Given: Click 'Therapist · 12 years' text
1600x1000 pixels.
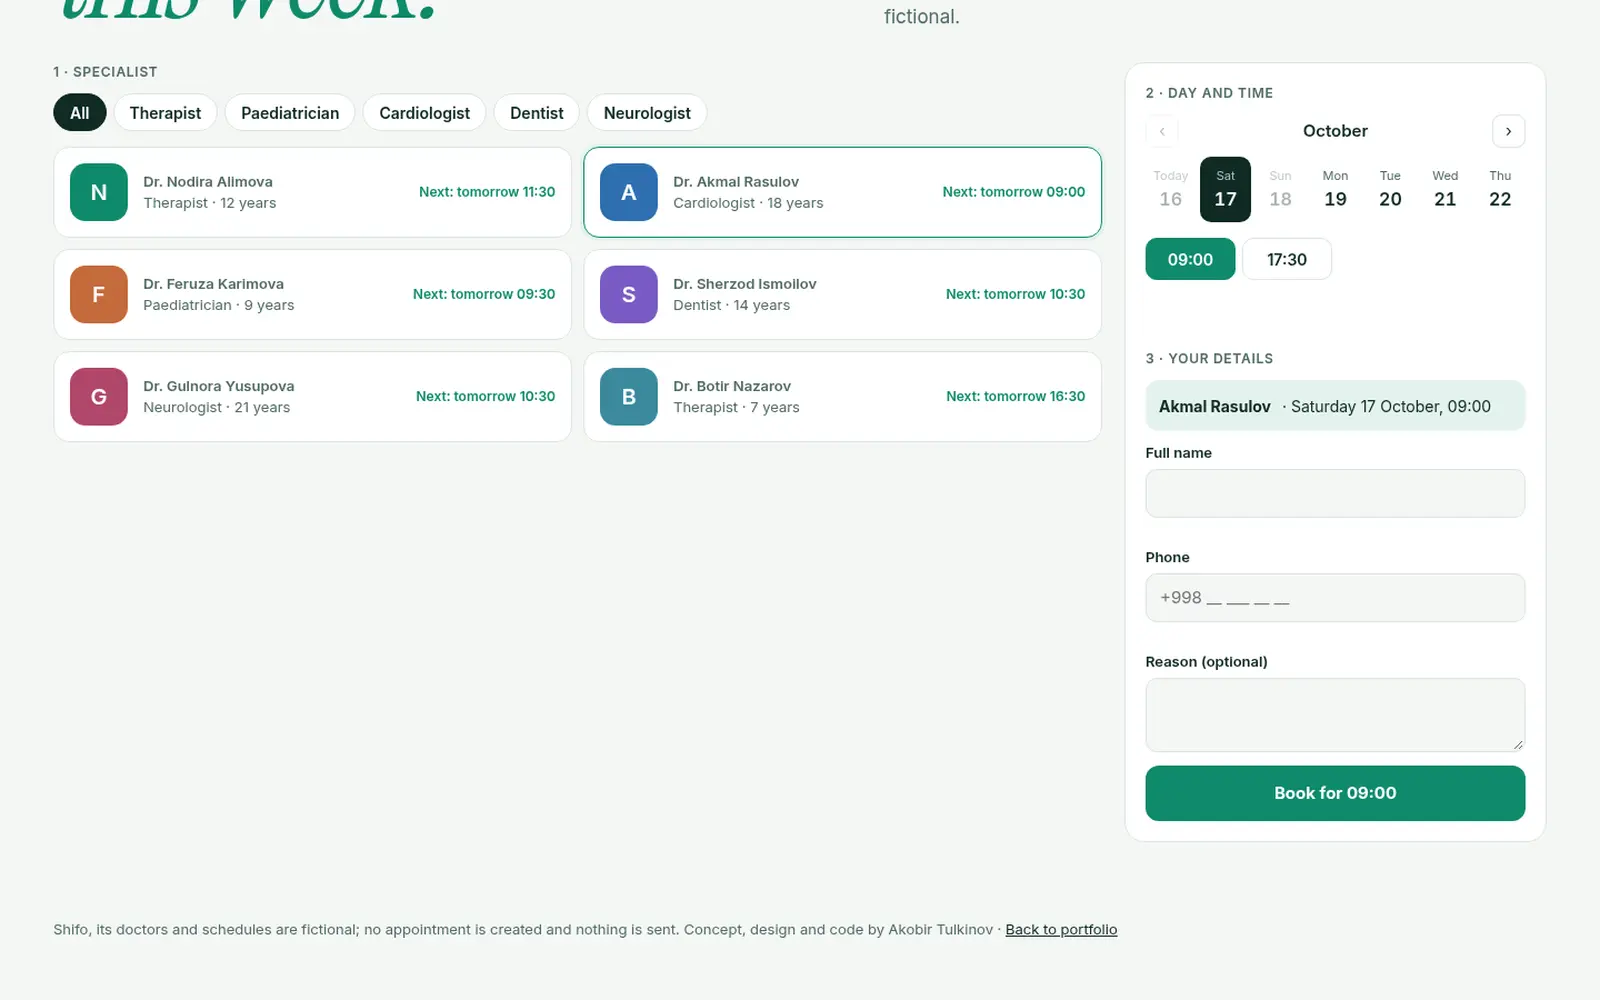Looking at the screenshot, I should 210,203.
